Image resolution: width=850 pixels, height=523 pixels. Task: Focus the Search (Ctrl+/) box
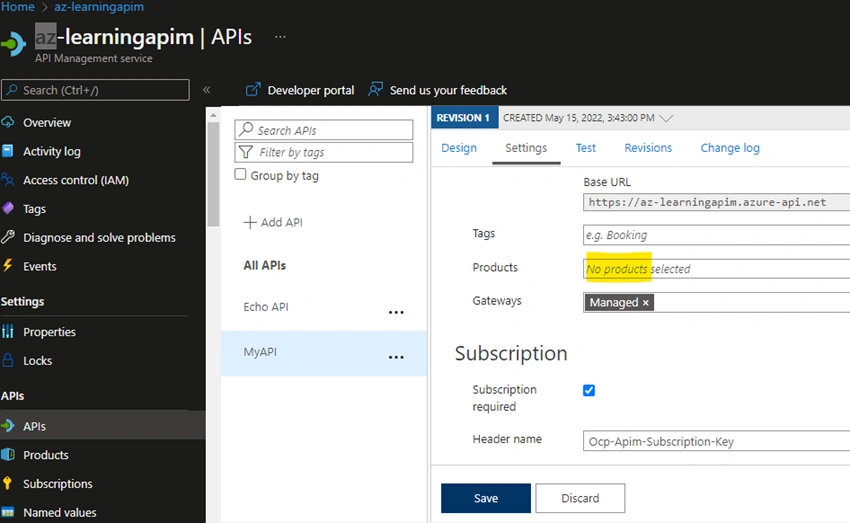[95, 90]
